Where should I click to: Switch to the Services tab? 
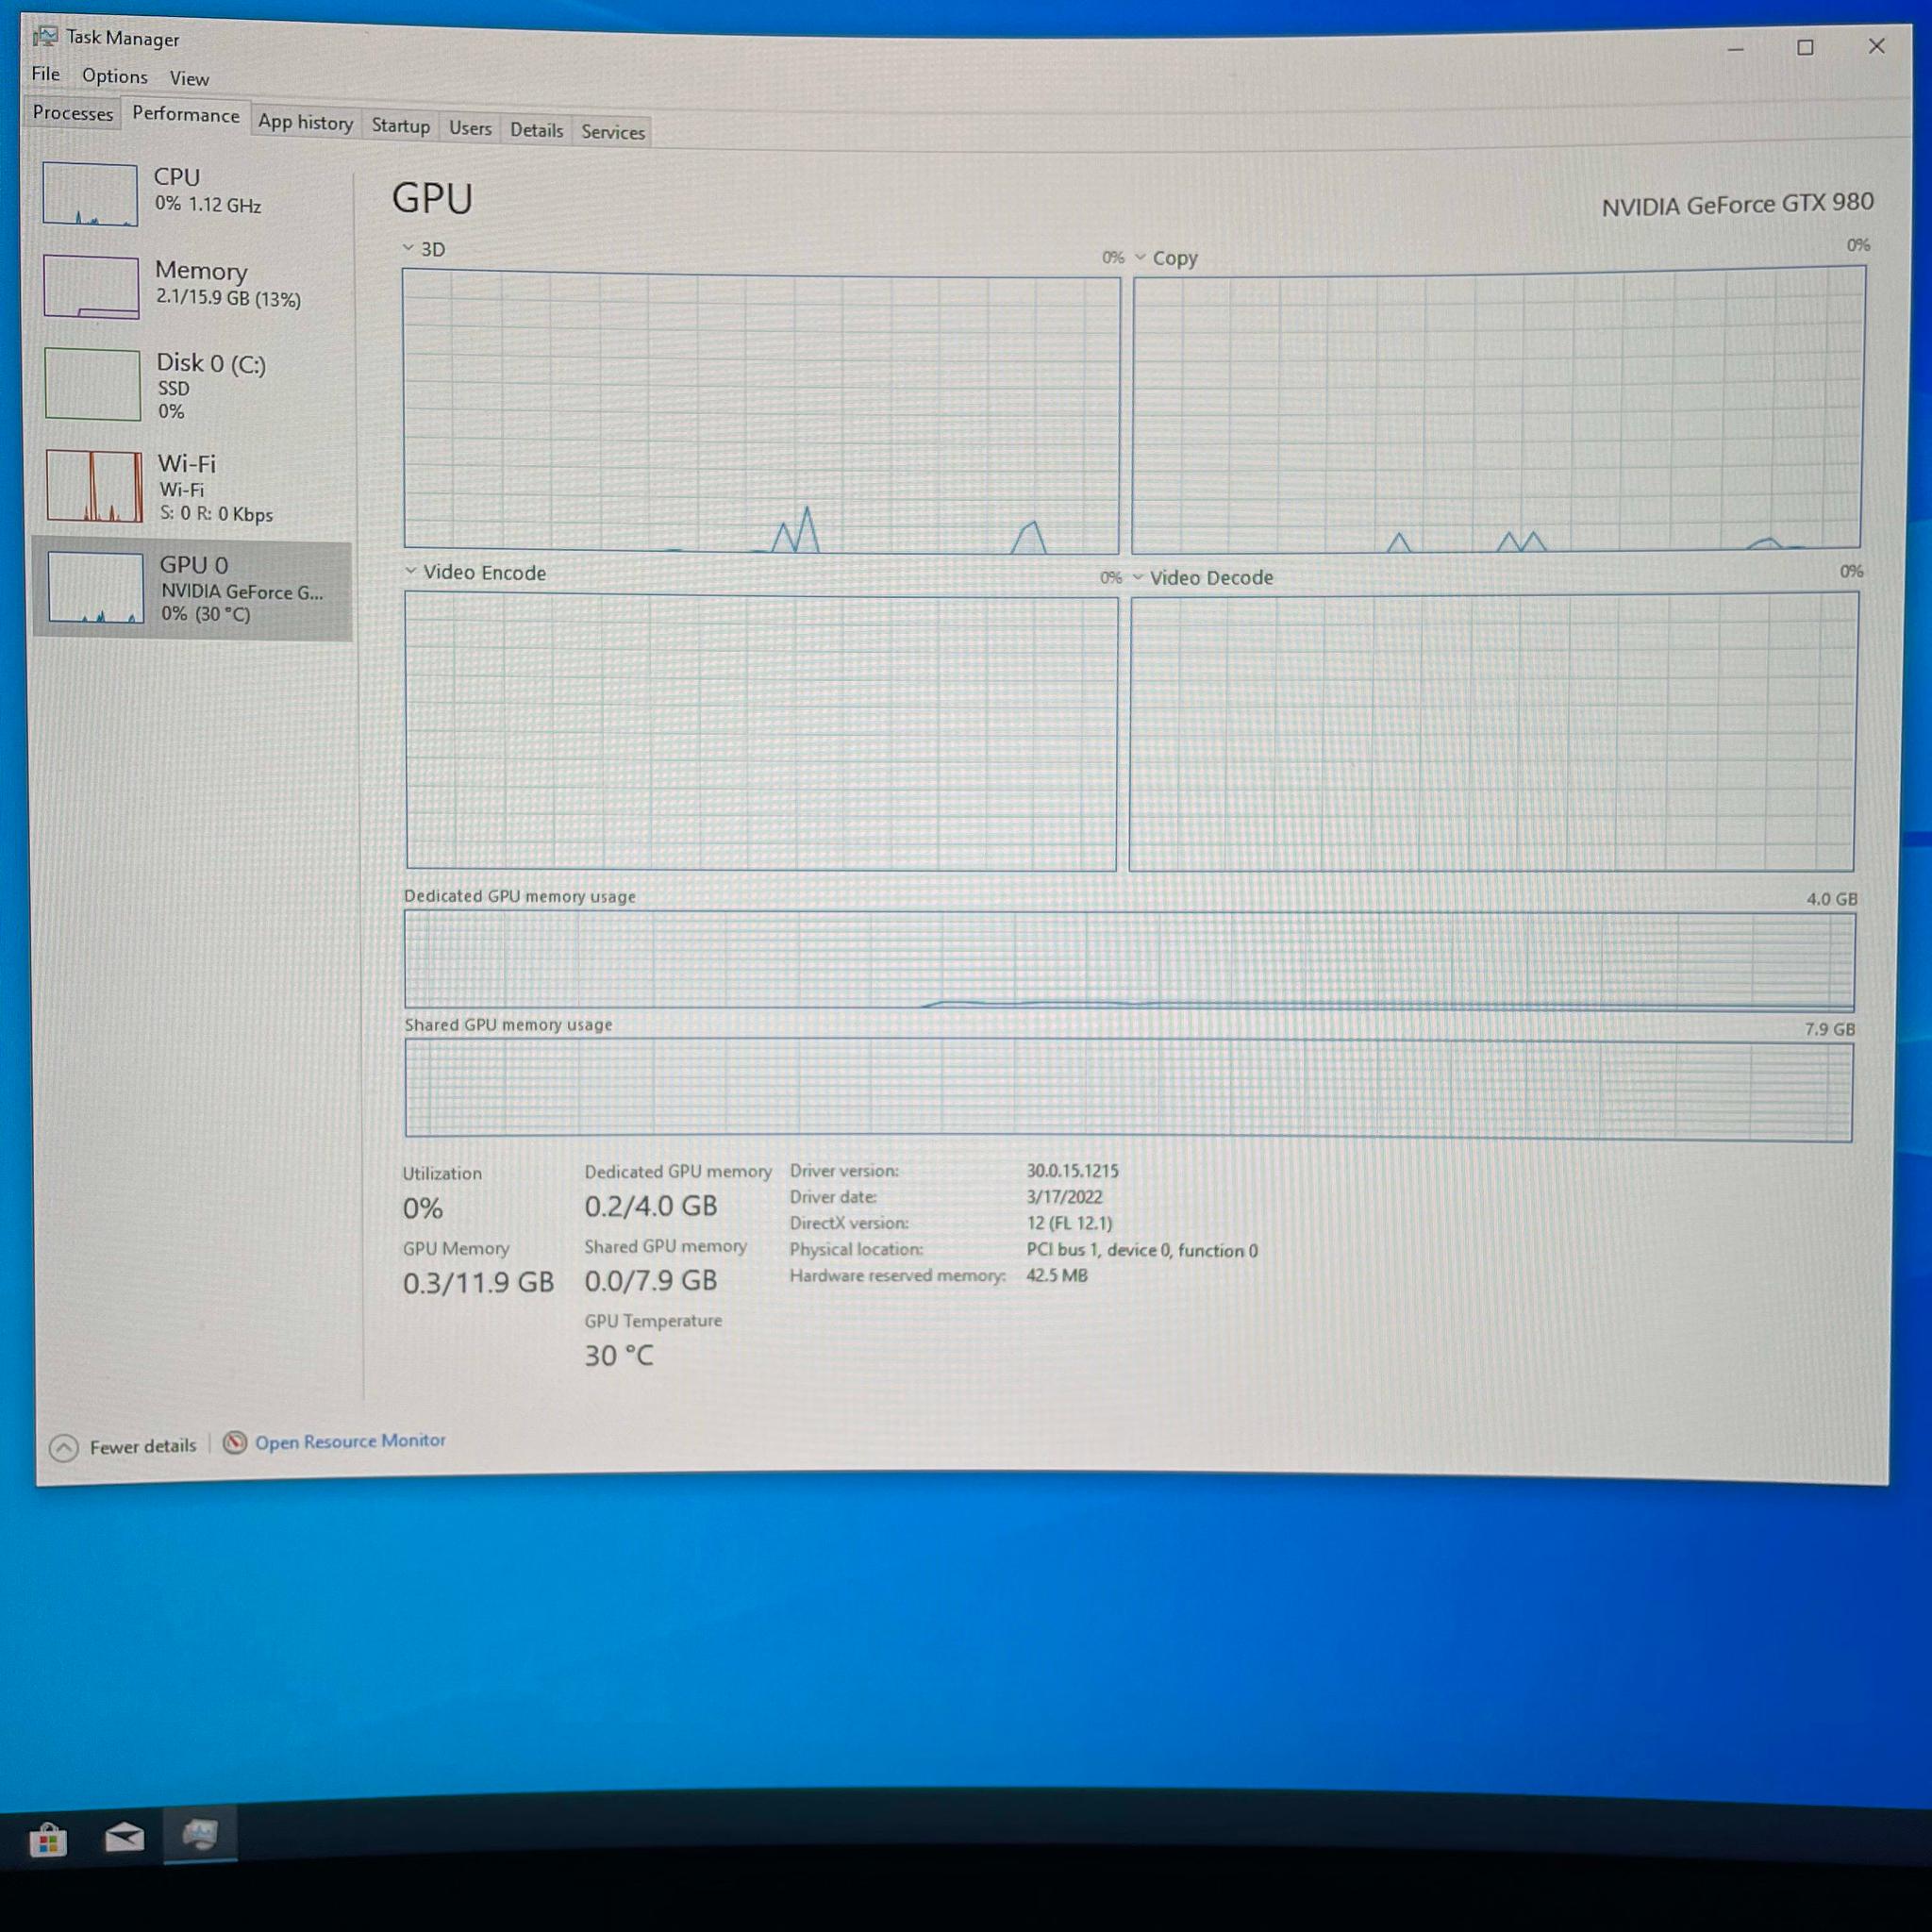pos(613,132)
